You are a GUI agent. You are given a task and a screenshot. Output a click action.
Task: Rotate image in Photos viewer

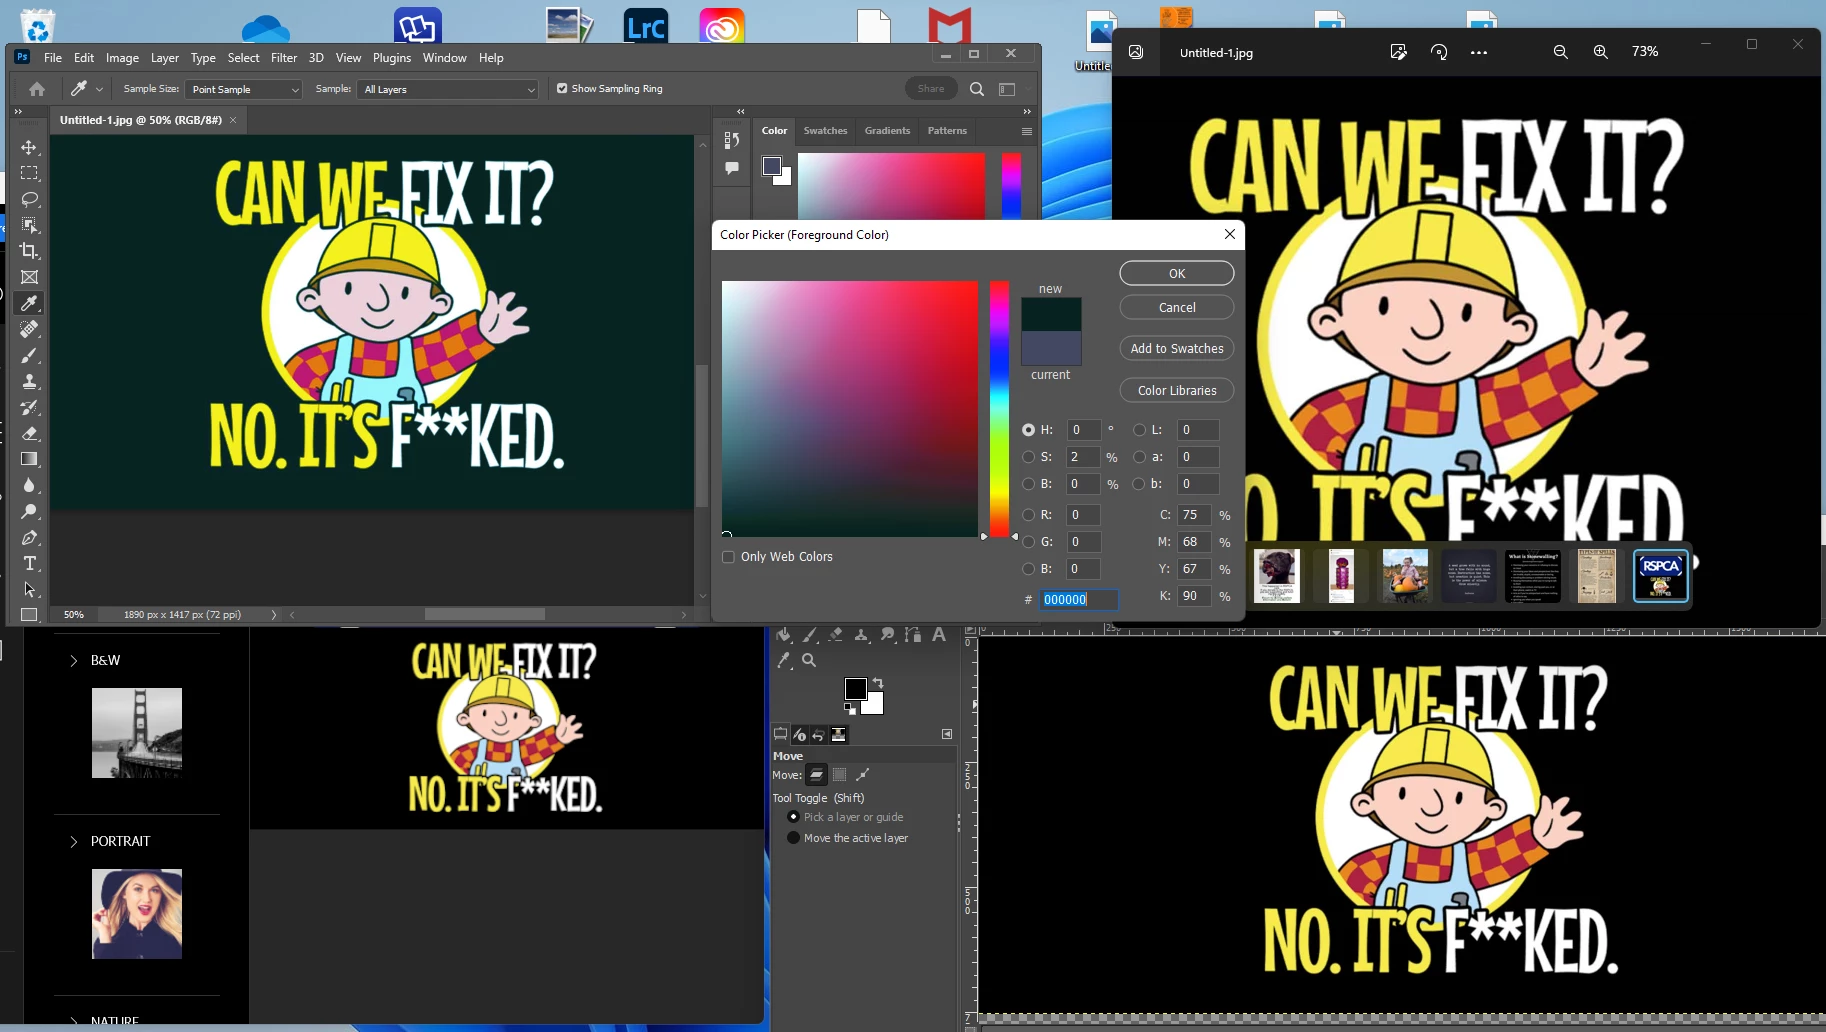click(1439, 52)
